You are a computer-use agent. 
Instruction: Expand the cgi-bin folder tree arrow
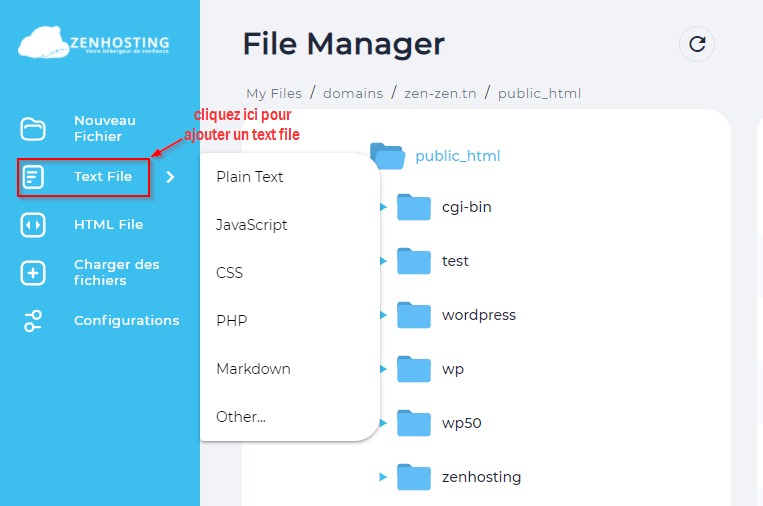coord(383,207)
